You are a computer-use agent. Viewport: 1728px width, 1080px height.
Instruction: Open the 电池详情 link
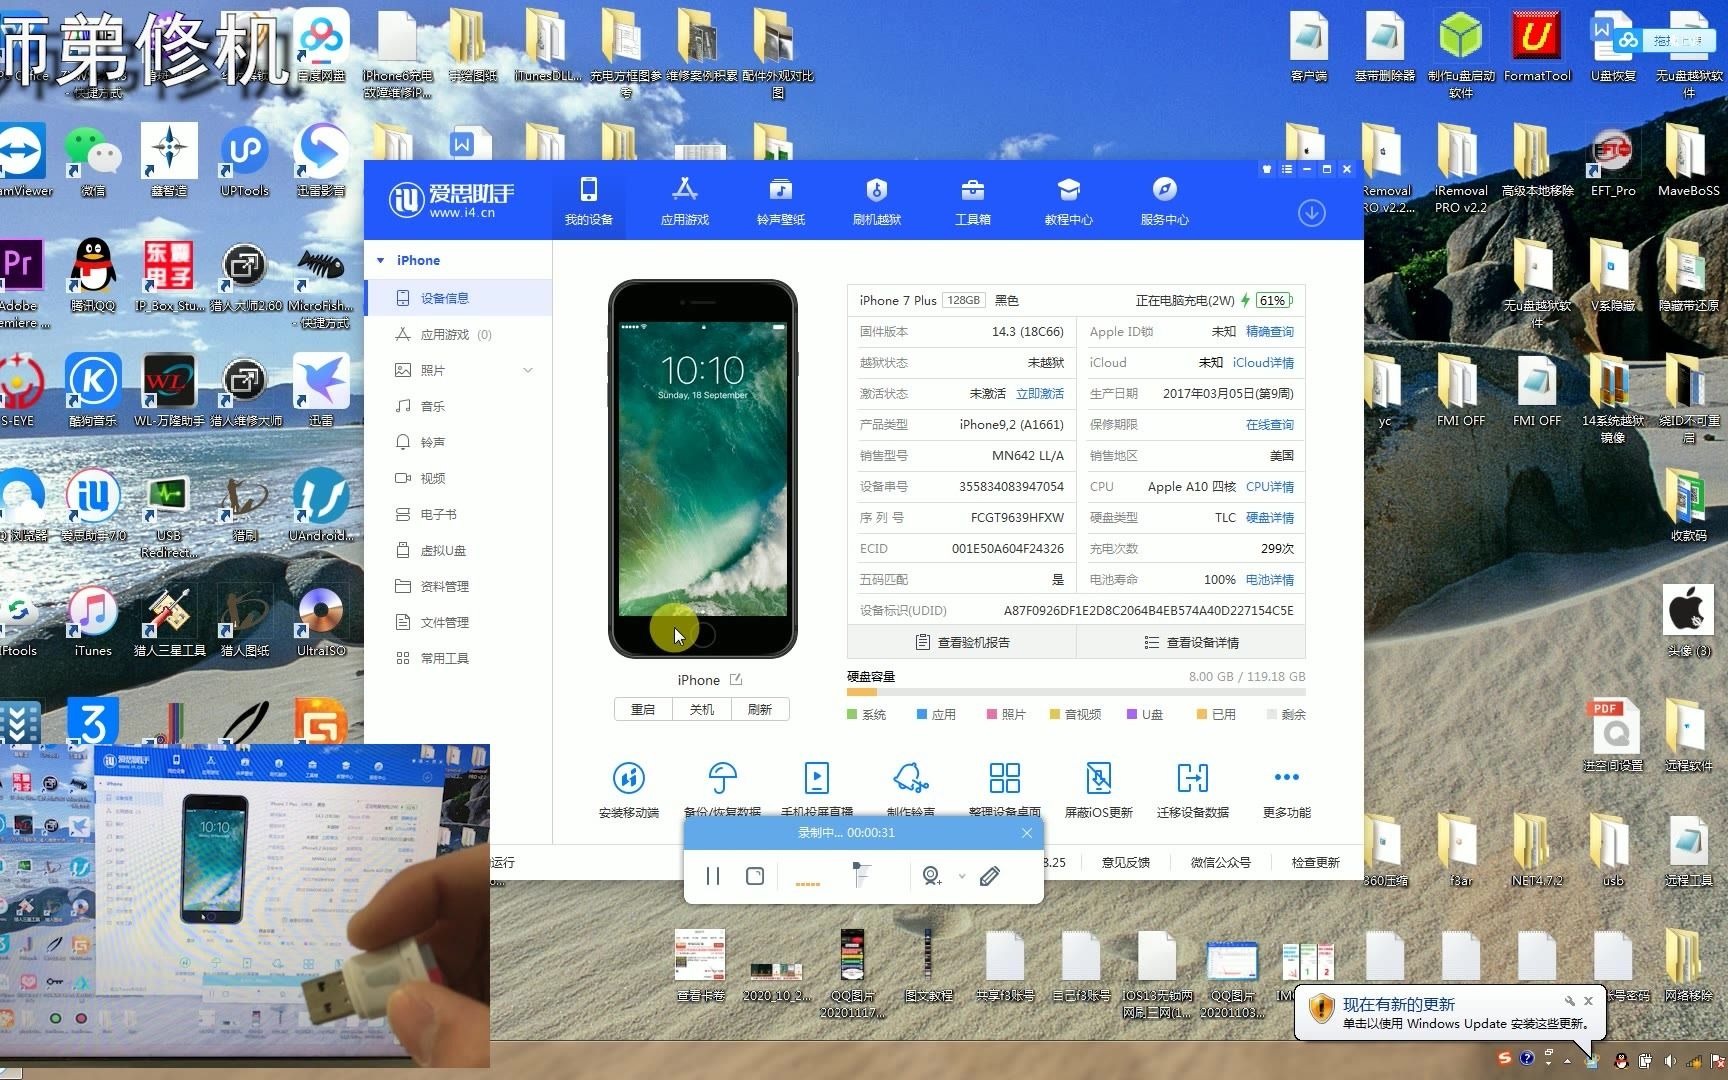tap(1270, 580)
